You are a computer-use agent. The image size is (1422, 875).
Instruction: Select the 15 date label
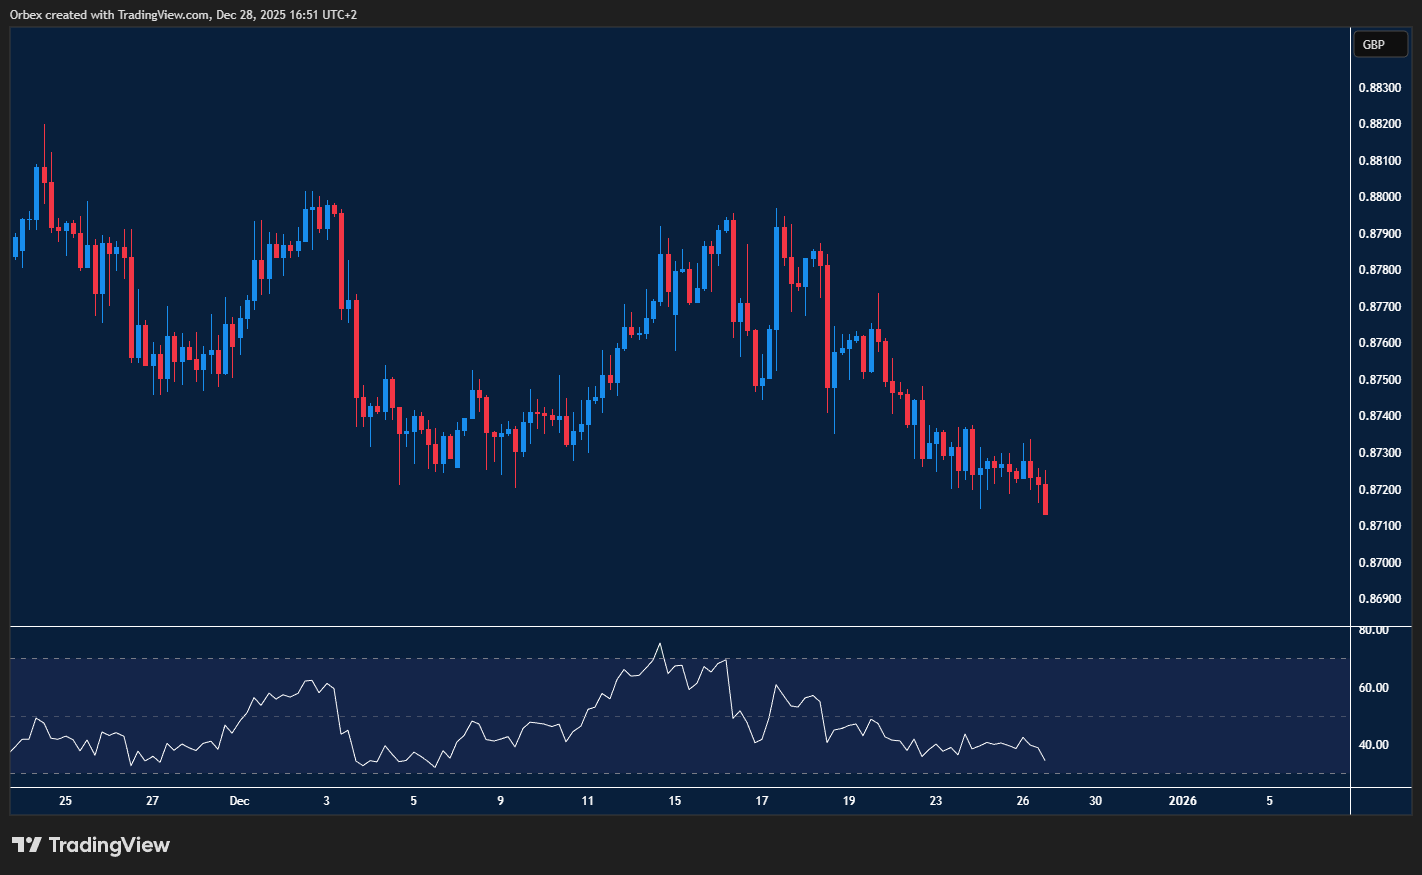click(x=673, y=801)
